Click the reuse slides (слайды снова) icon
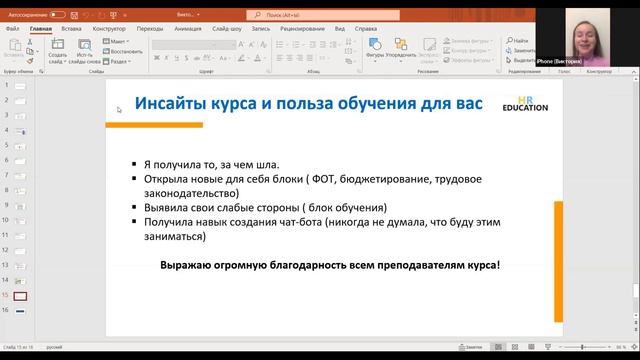The width and height of the screenshot is (640, 360). 84,44
